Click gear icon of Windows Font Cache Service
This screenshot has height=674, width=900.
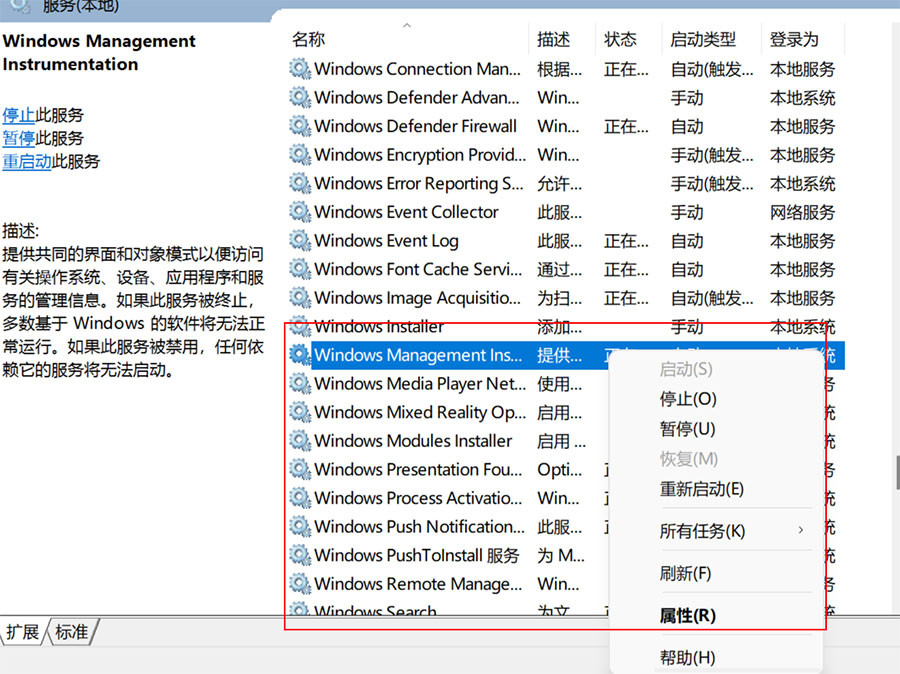point(300,269)
